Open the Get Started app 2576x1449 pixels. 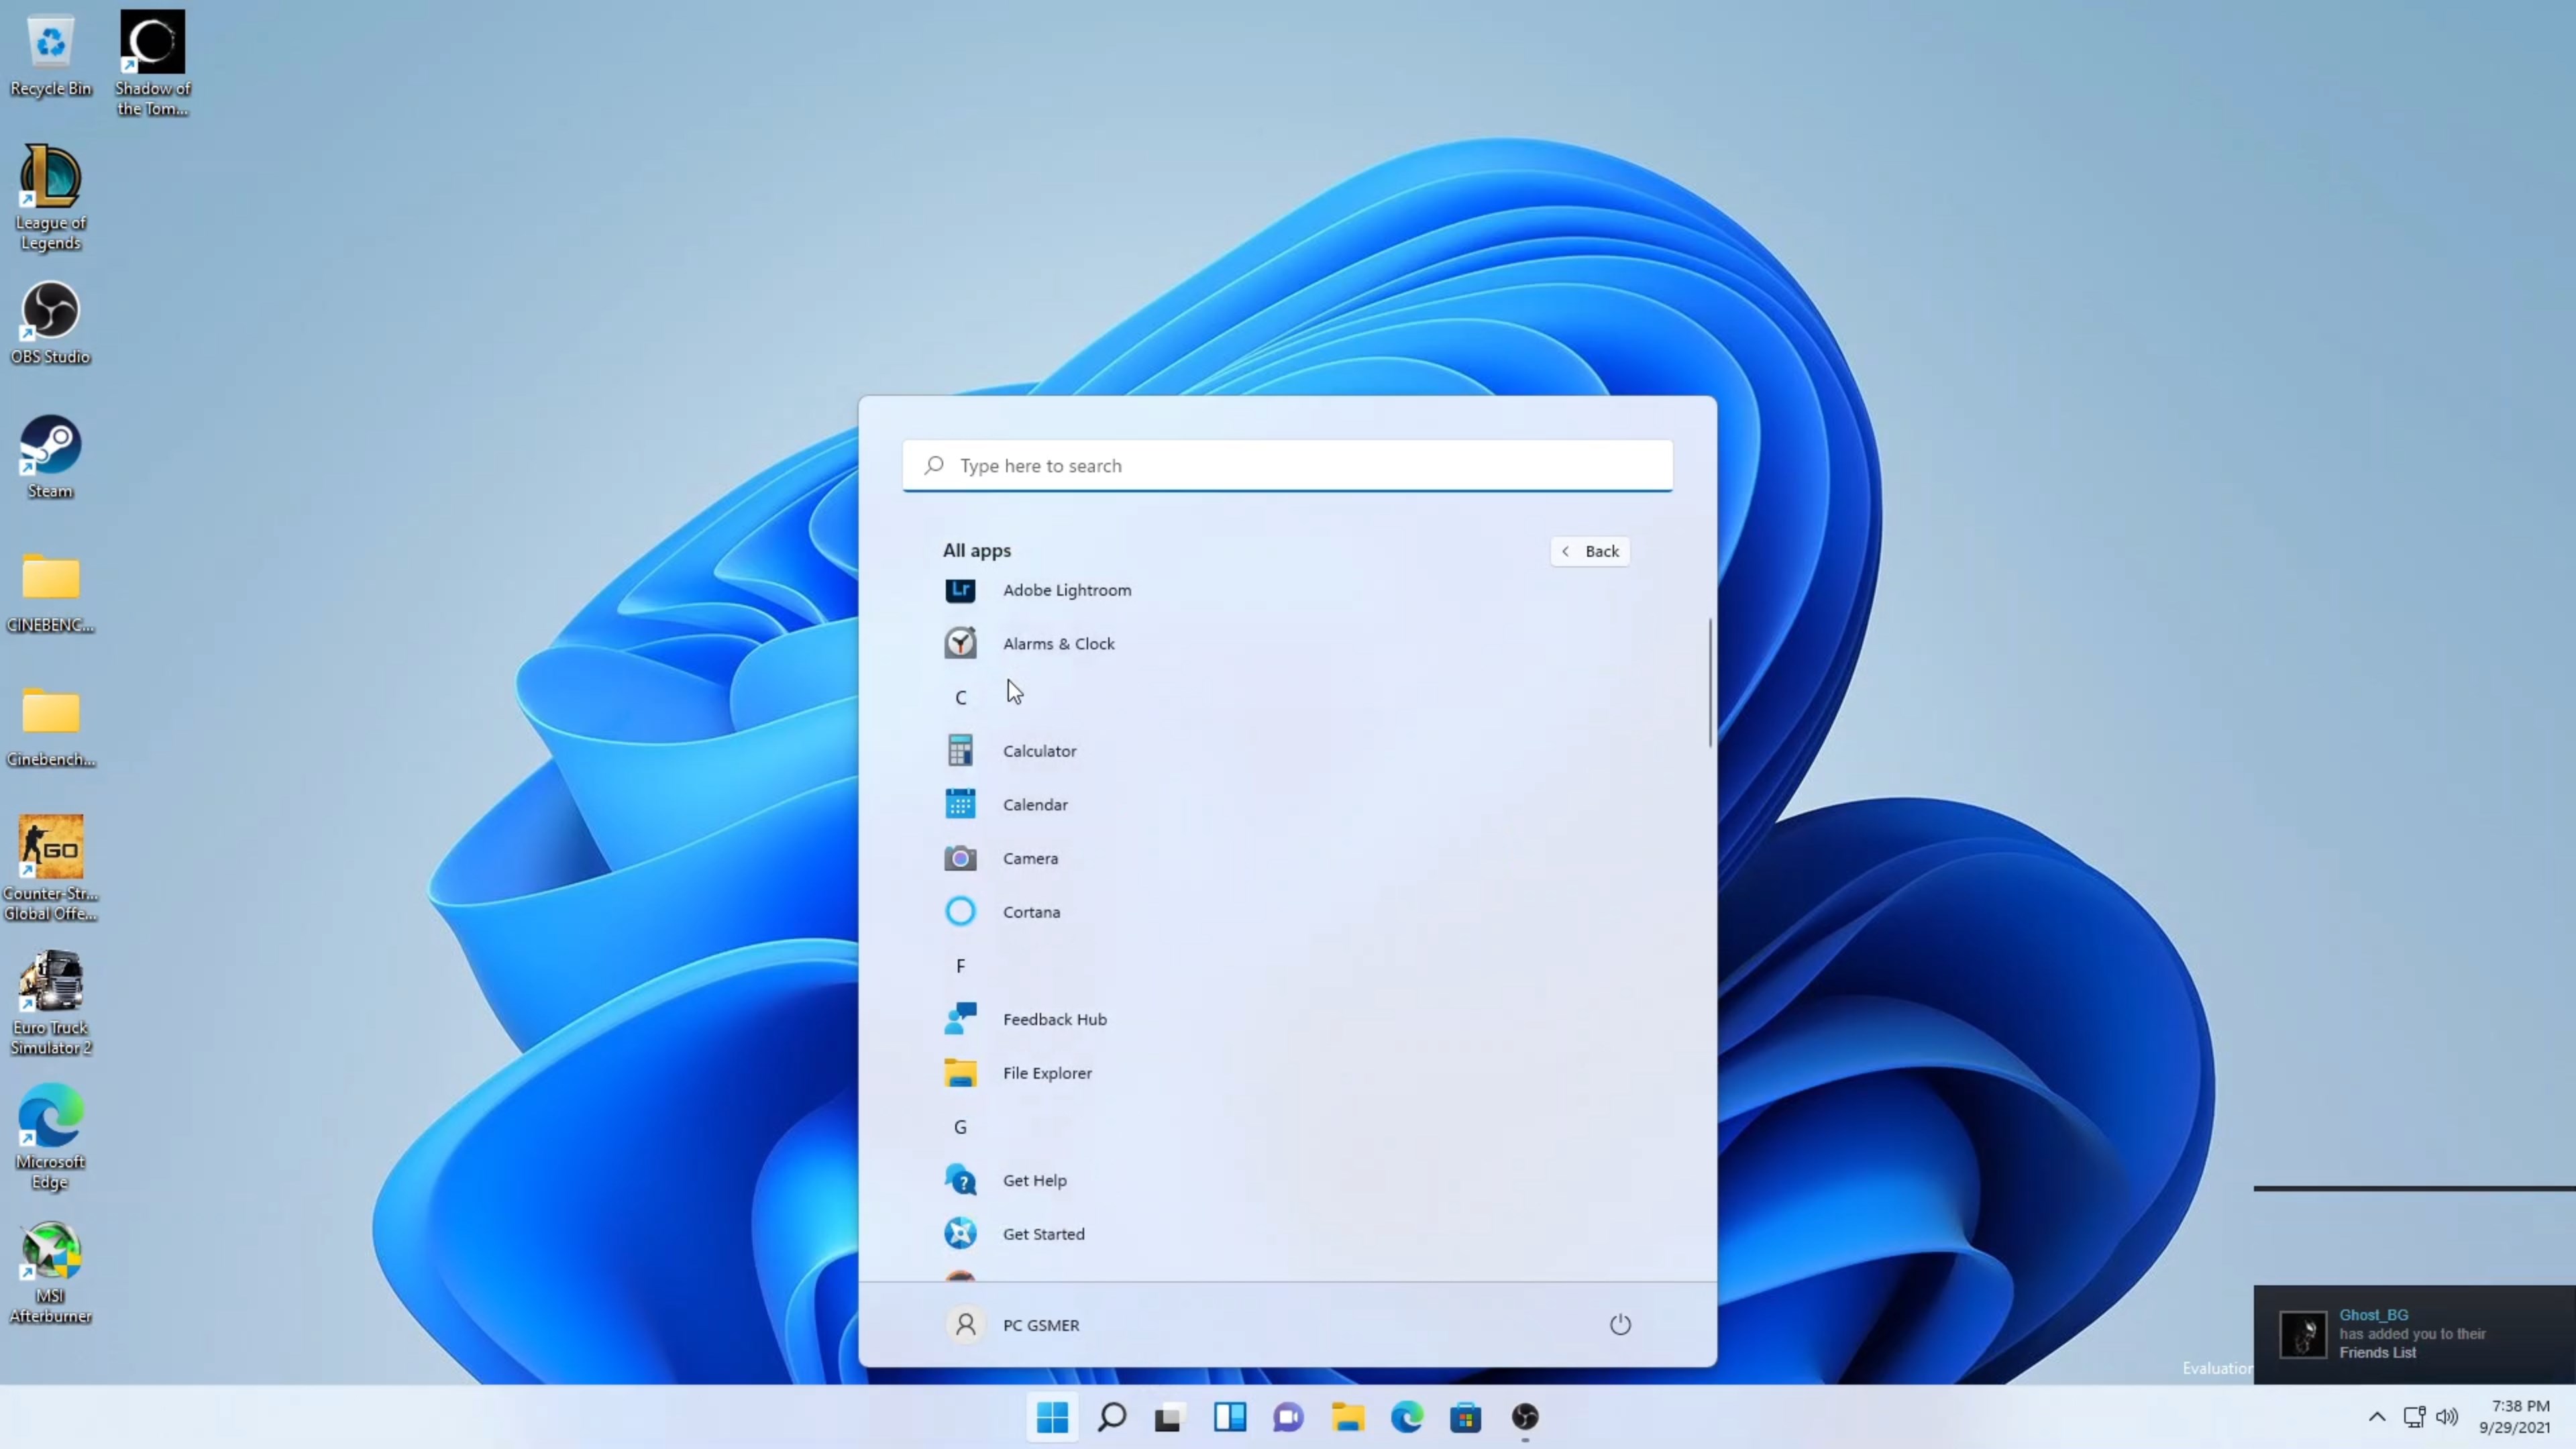tap(1286, 1234)
